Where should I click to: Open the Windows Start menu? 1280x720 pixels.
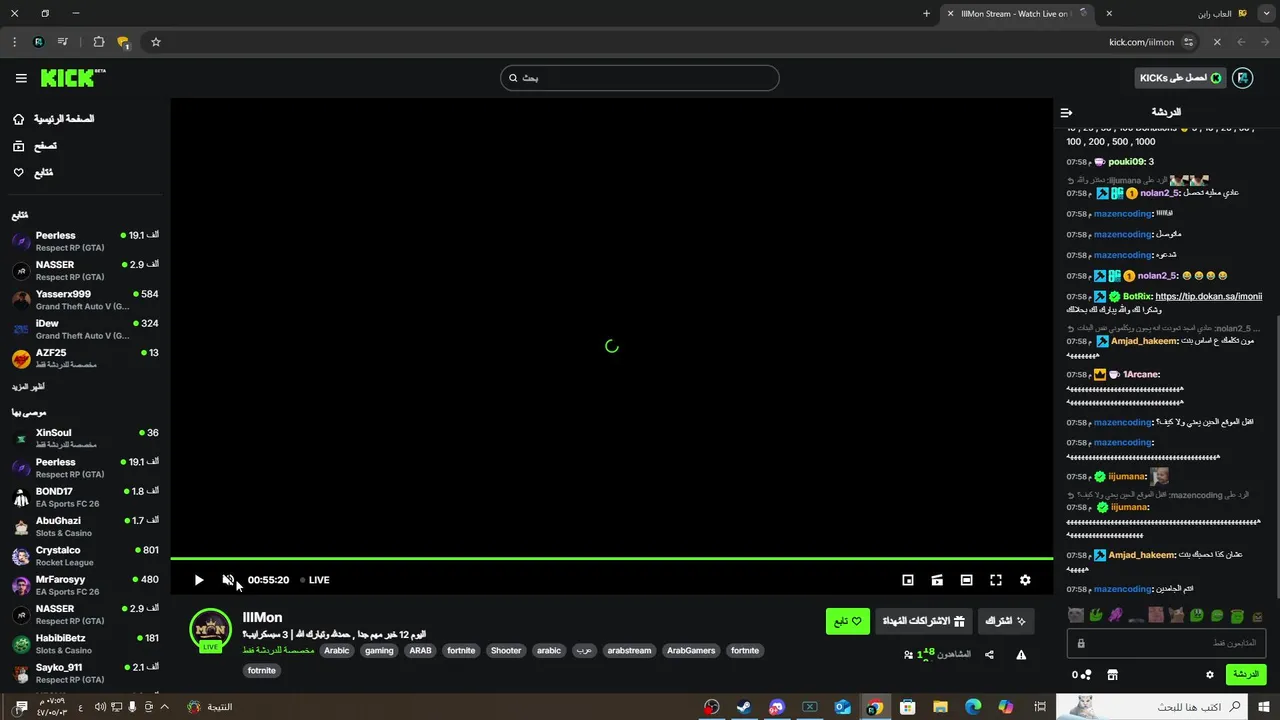1264,707
